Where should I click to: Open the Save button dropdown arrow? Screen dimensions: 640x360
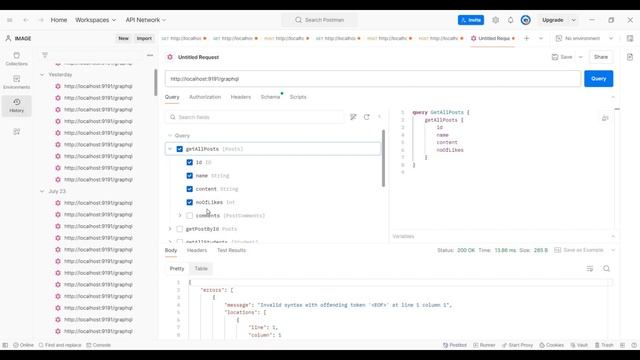pyautogui.click(x=580, y=57)
